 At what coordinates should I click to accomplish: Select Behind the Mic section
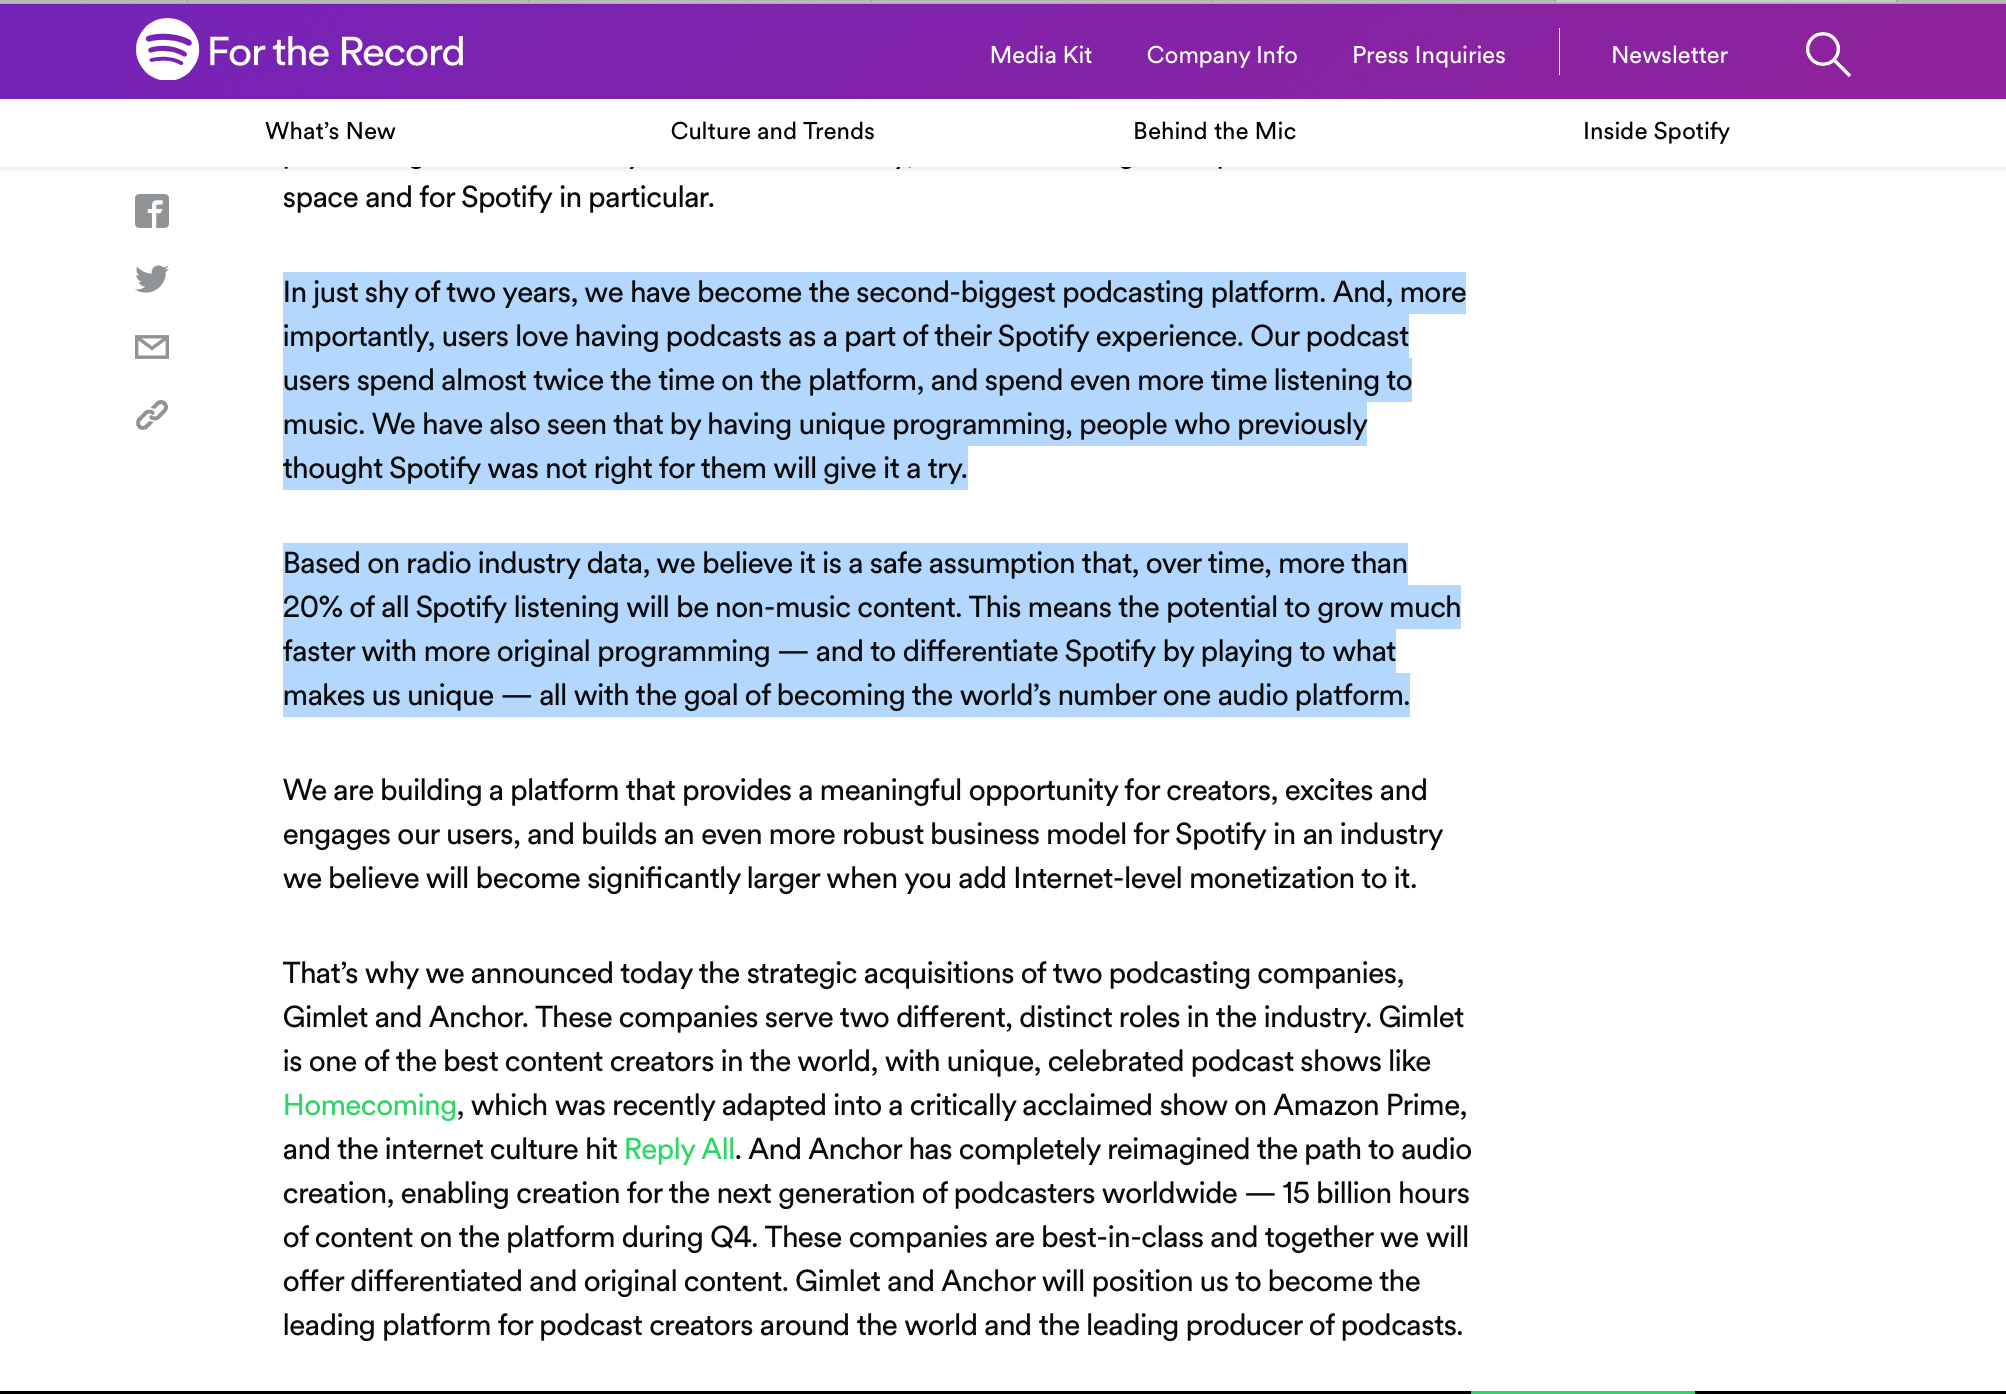pyautogui.click(x=1215, y=131)
